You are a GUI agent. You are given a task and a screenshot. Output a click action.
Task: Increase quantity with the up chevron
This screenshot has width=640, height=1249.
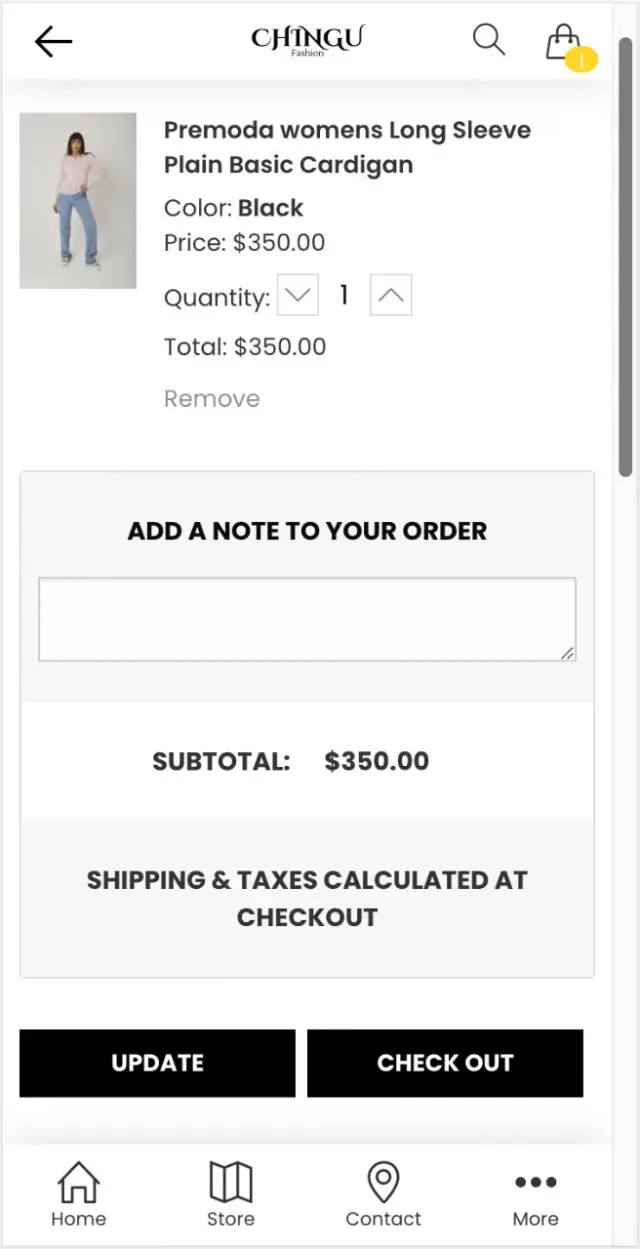(391, 296)
